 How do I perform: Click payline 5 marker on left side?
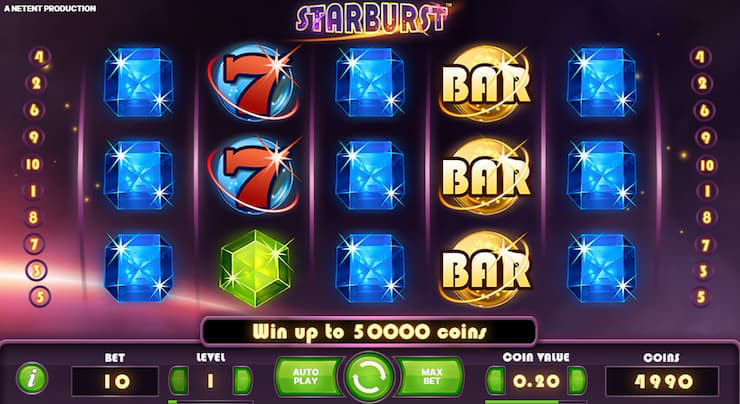(x=40, y=297)
